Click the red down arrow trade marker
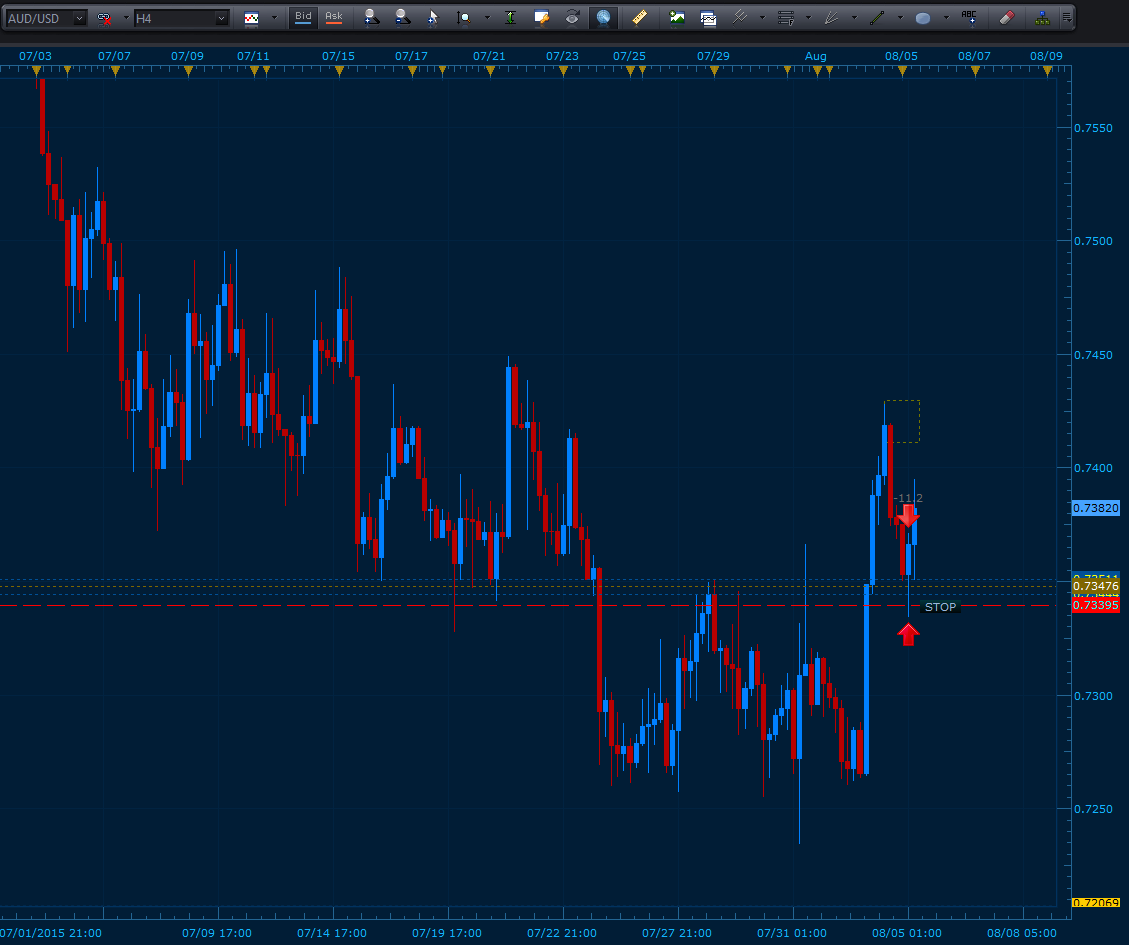Screen dimensions: 1129x945 [907, 516]
